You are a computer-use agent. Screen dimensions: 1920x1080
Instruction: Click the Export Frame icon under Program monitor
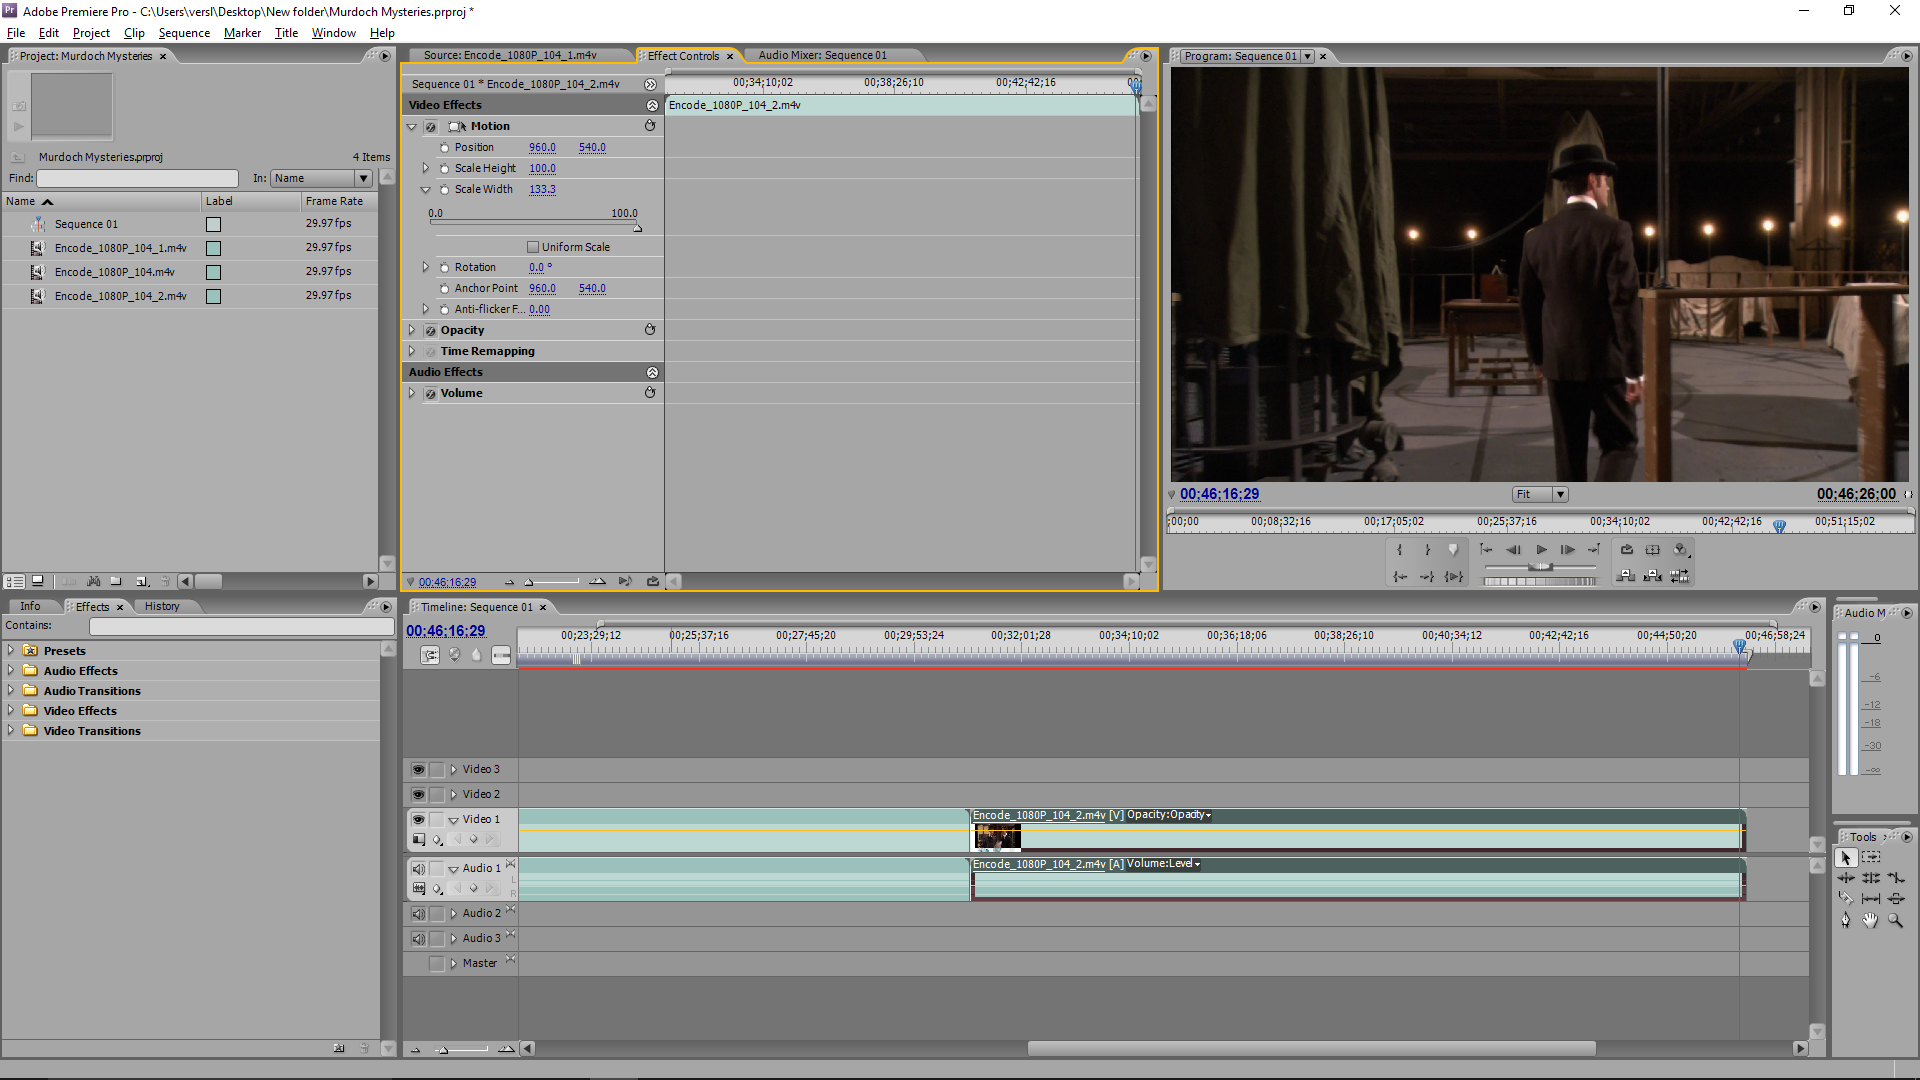click(1627, 549)
